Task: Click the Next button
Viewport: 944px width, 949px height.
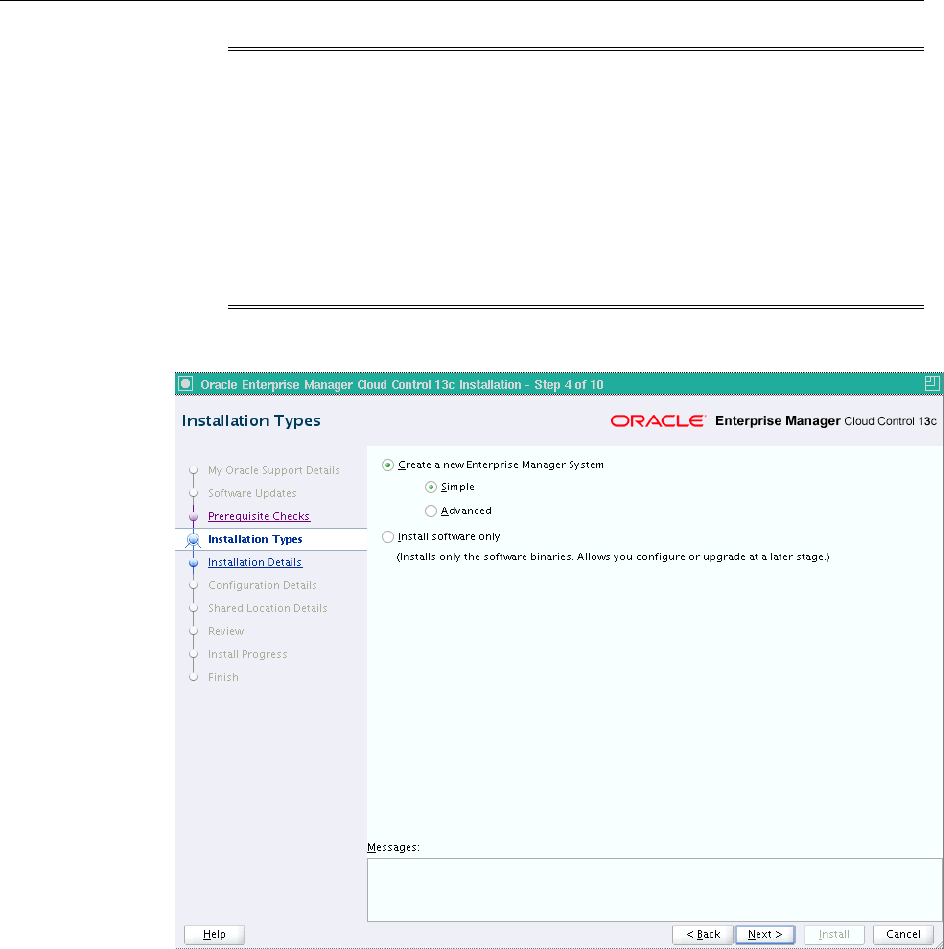Action: 765,934
